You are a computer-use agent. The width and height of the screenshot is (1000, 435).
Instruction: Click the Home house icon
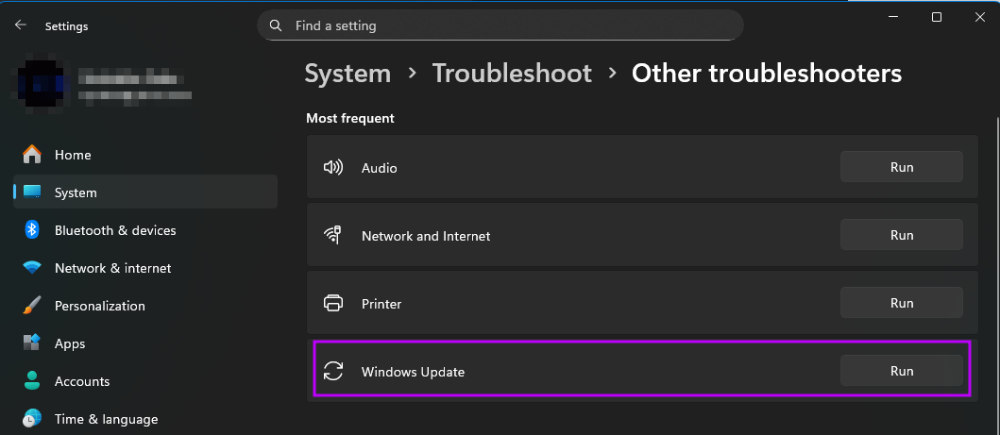32,154
